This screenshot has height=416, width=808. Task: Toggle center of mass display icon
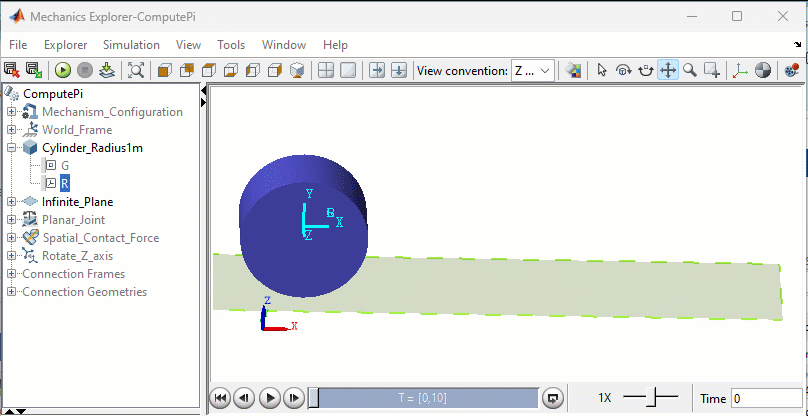coord(763,70)
